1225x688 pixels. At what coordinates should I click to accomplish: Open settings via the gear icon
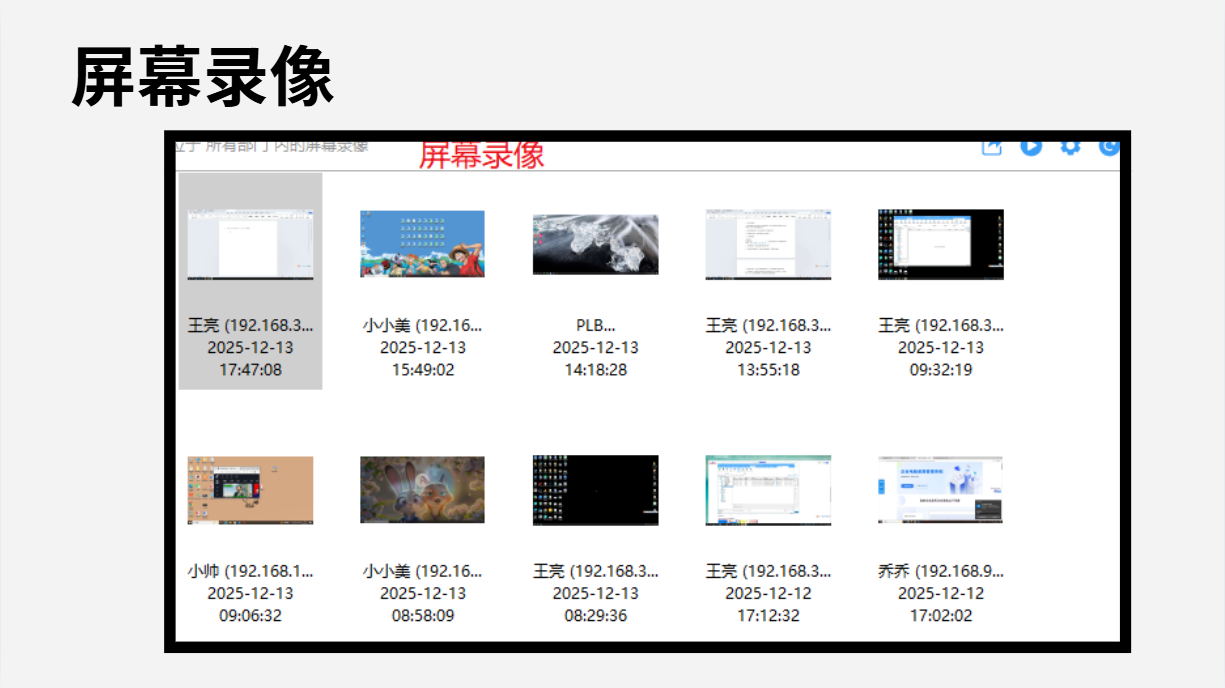1070,147
